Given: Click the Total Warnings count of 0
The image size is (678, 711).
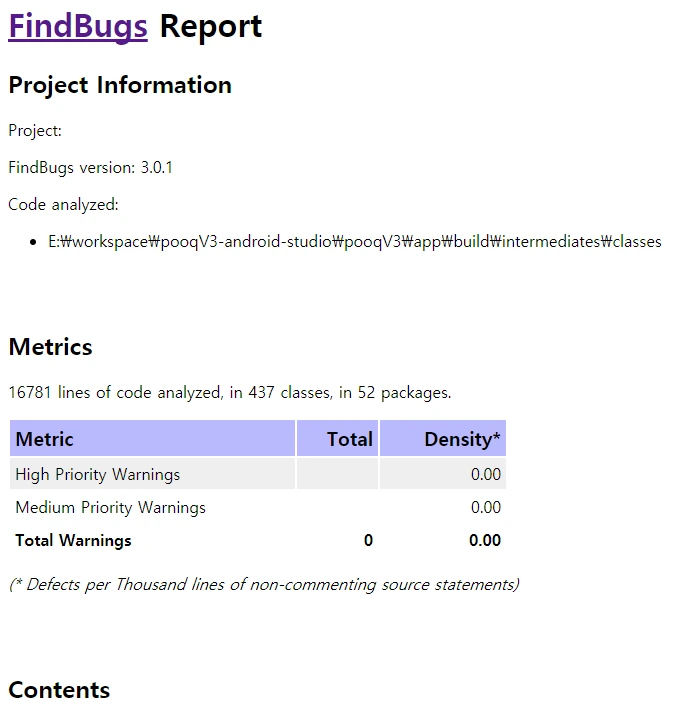Looking at the screenshot, I should [368, 541].
